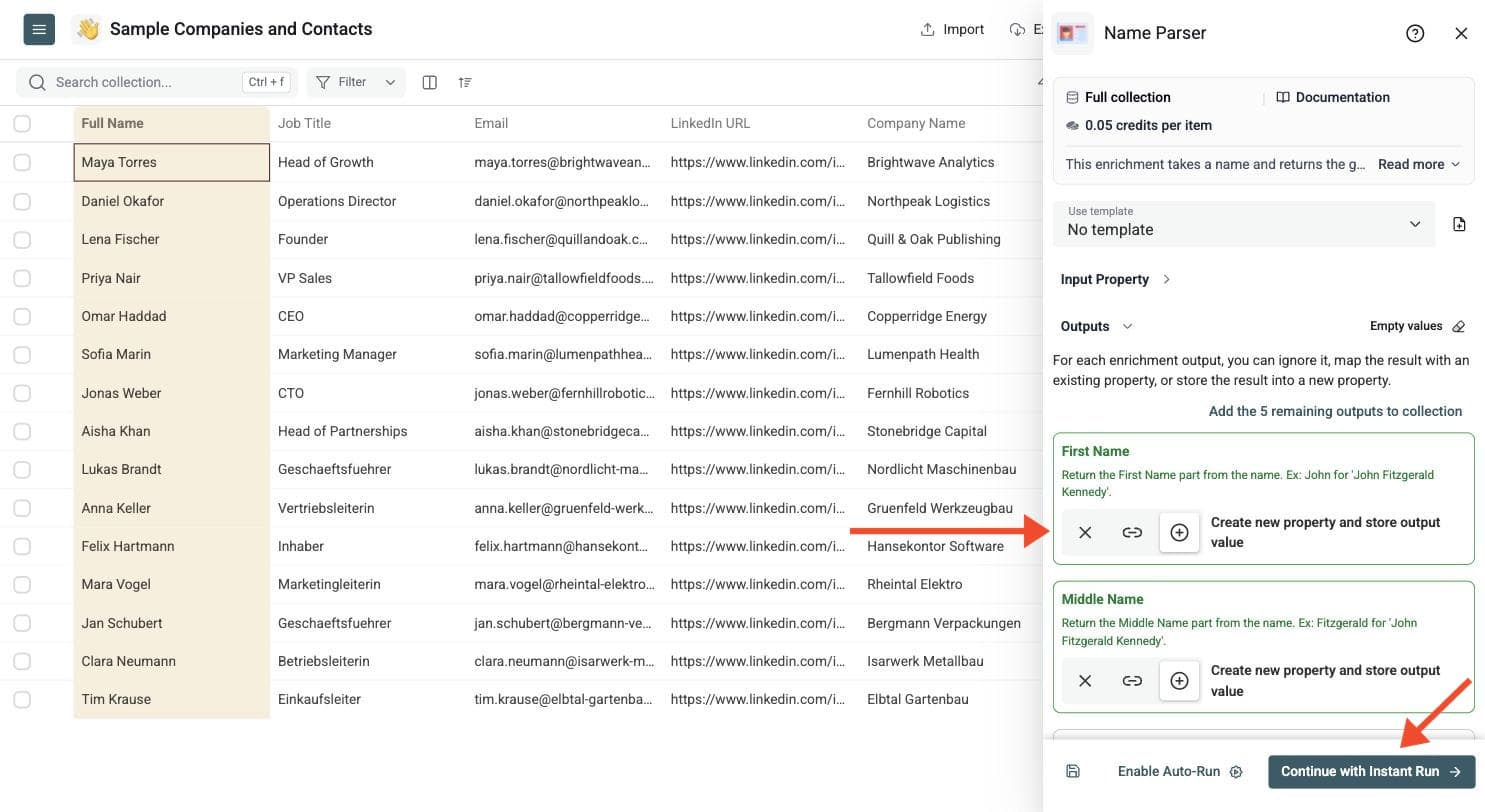1485x812 pixels.
Task: Toggle the select-all header checkbox
Action: tap(22, 123)
